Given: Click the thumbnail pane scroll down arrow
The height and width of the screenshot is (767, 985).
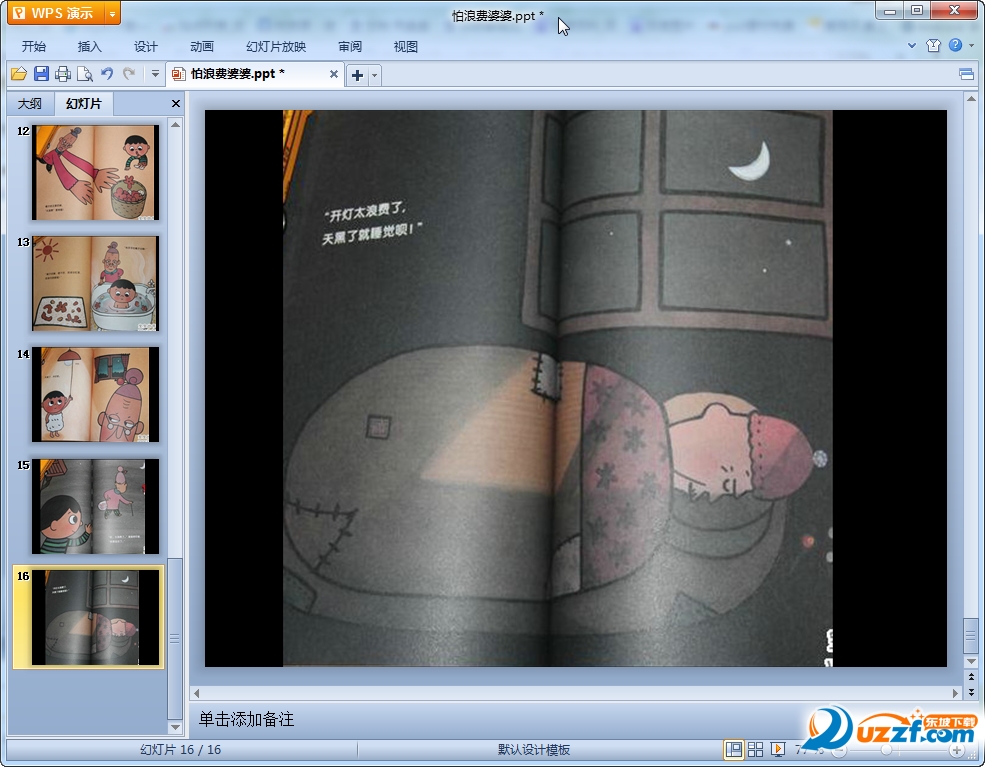Looking at the screenshot, I should (x=175, y=727).
